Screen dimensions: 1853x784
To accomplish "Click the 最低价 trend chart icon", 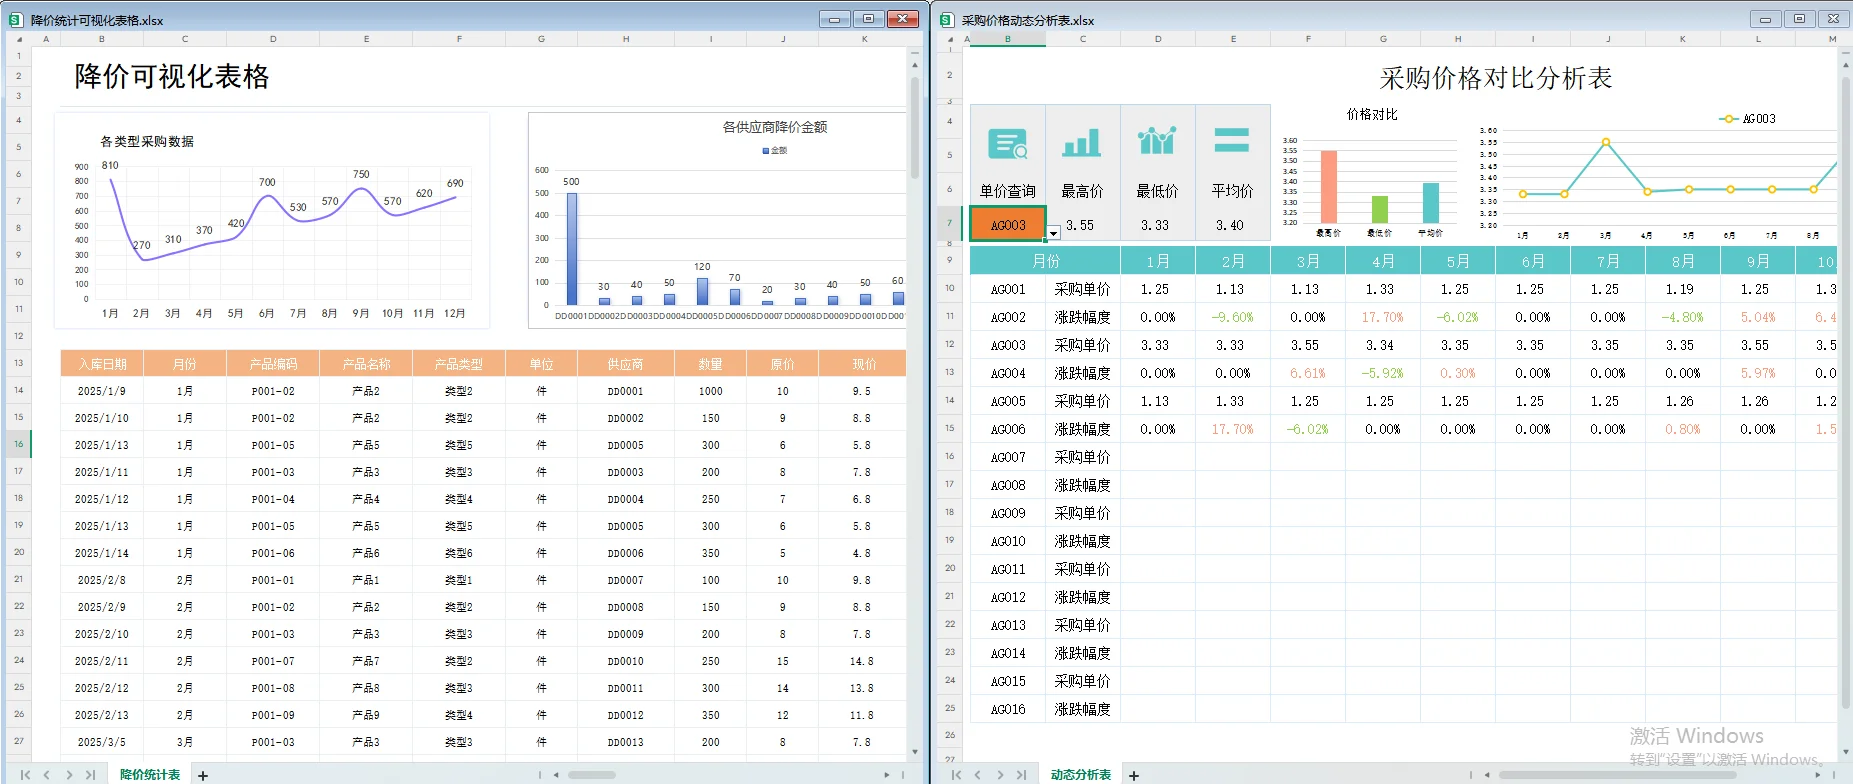I will [x=1157, y=141].
